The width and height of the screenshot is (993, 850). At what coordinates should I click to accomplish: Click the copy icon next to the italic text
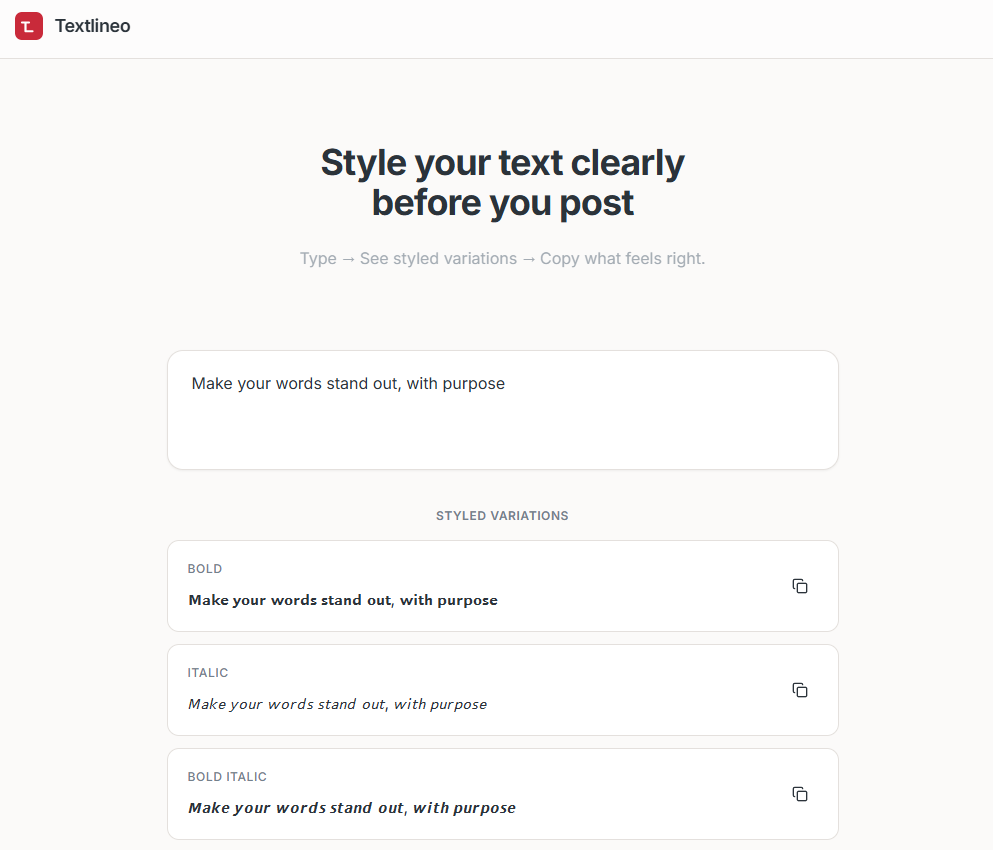(x=800, y=690)
